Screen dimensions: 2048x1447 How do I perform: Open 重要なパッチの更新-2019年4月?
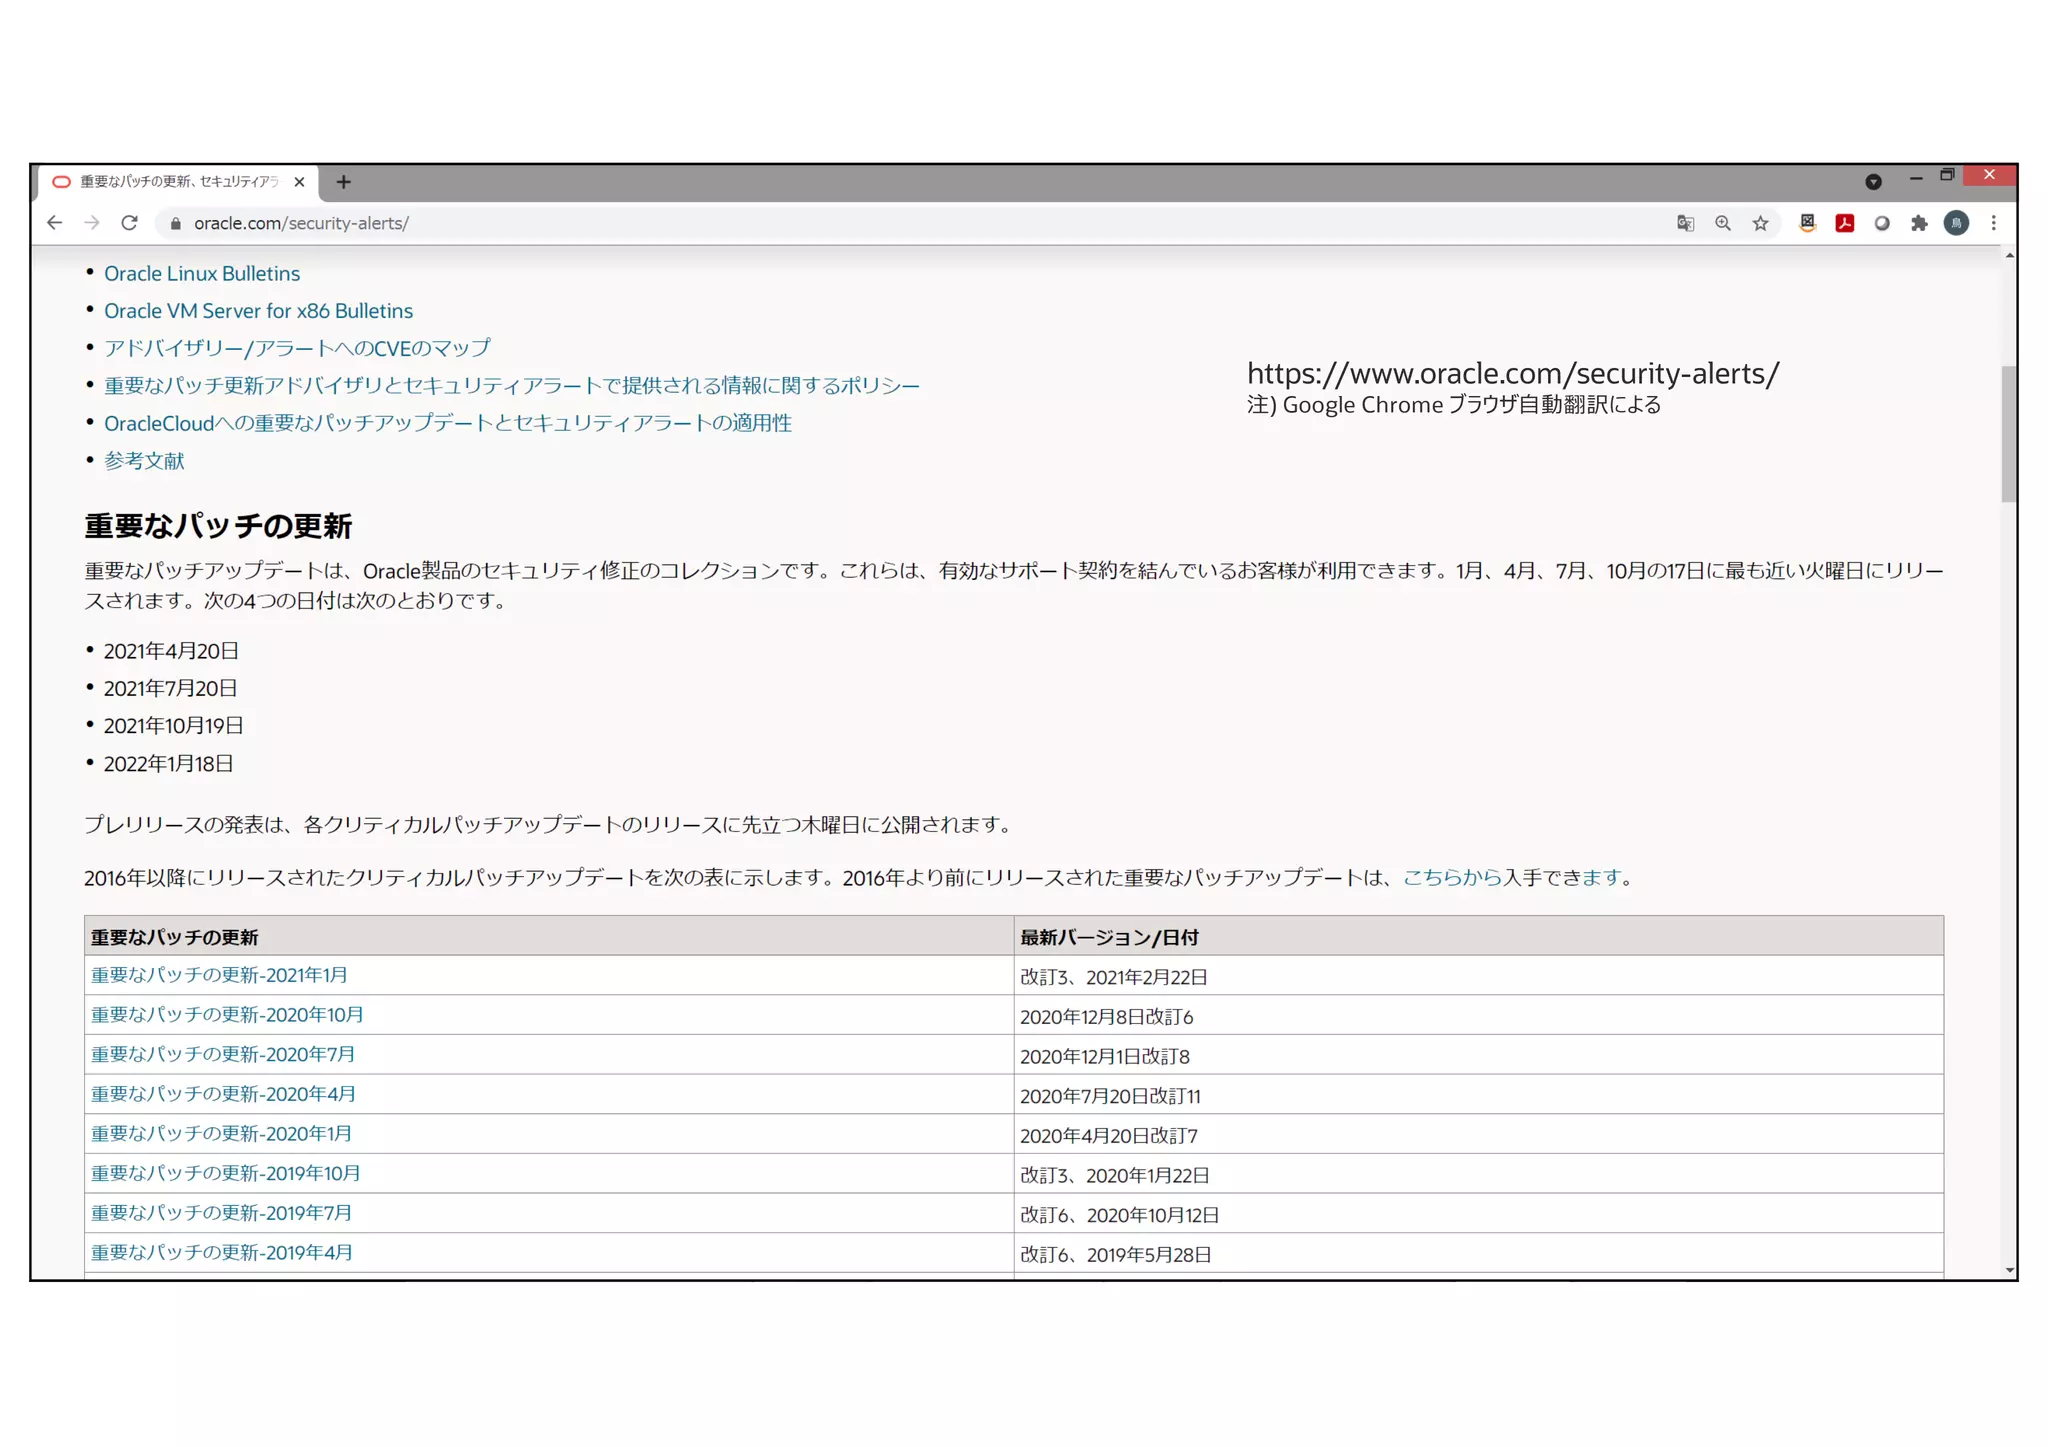pyautogui.click(x=221, y=1253)
